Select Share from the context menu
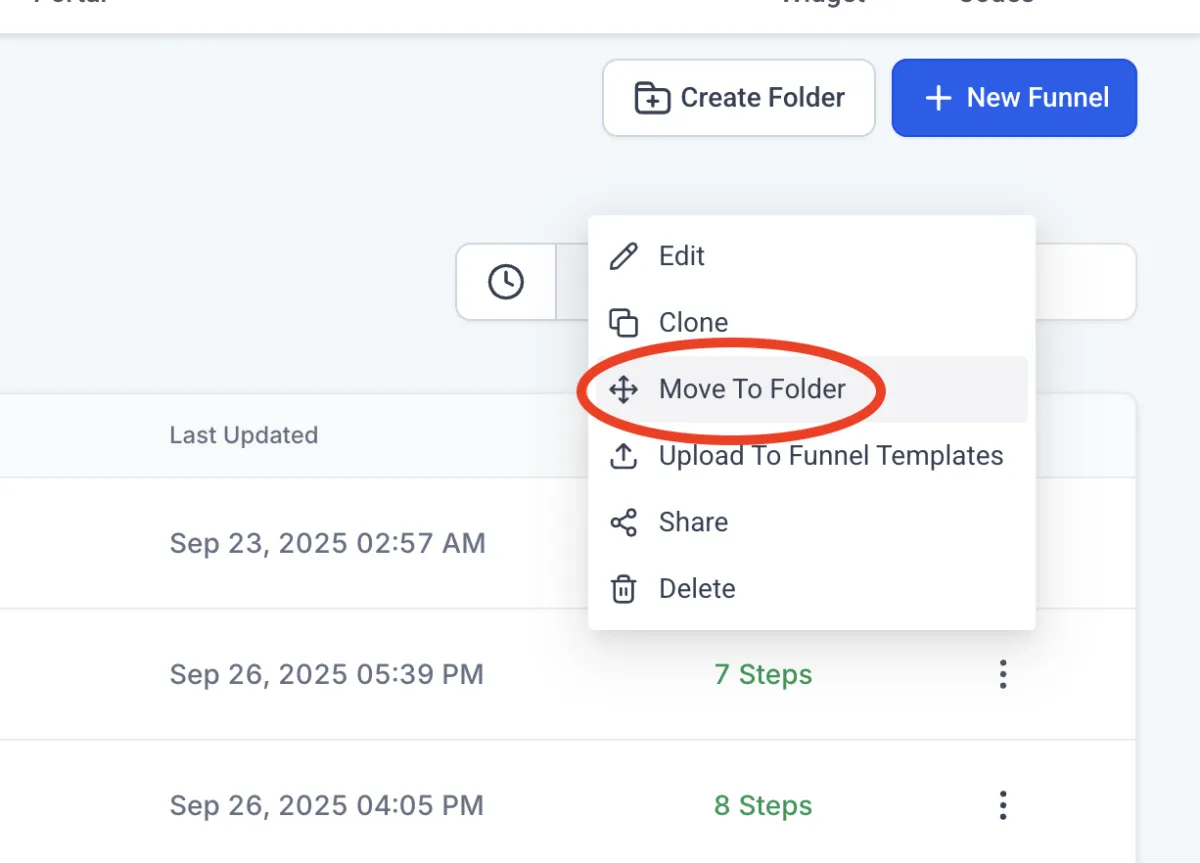The height and width of the screenshot is (863, 1200). [x=693, y=522]
